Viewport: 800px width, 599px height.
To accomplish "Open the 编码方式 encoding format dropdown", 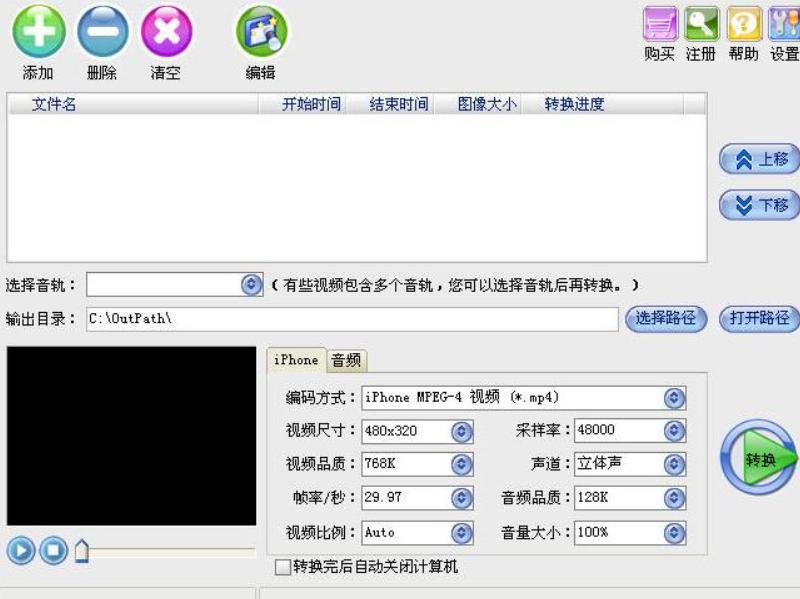I will click(x=675, y=398).
